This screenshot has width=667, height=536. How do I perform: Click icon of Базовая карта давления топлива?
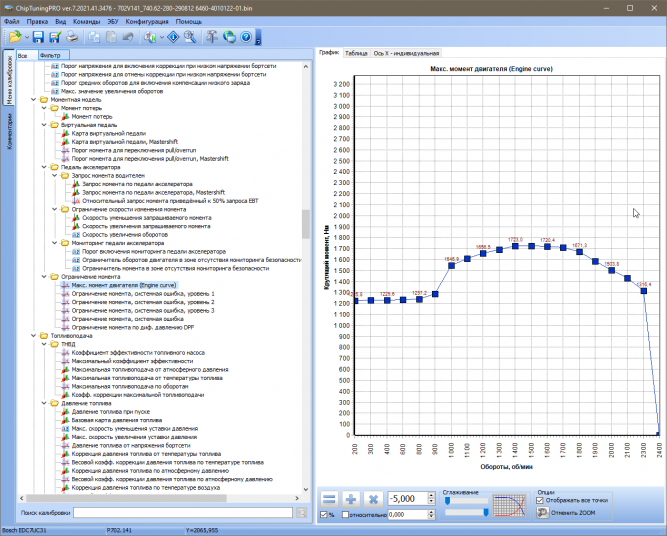point(65,420)
